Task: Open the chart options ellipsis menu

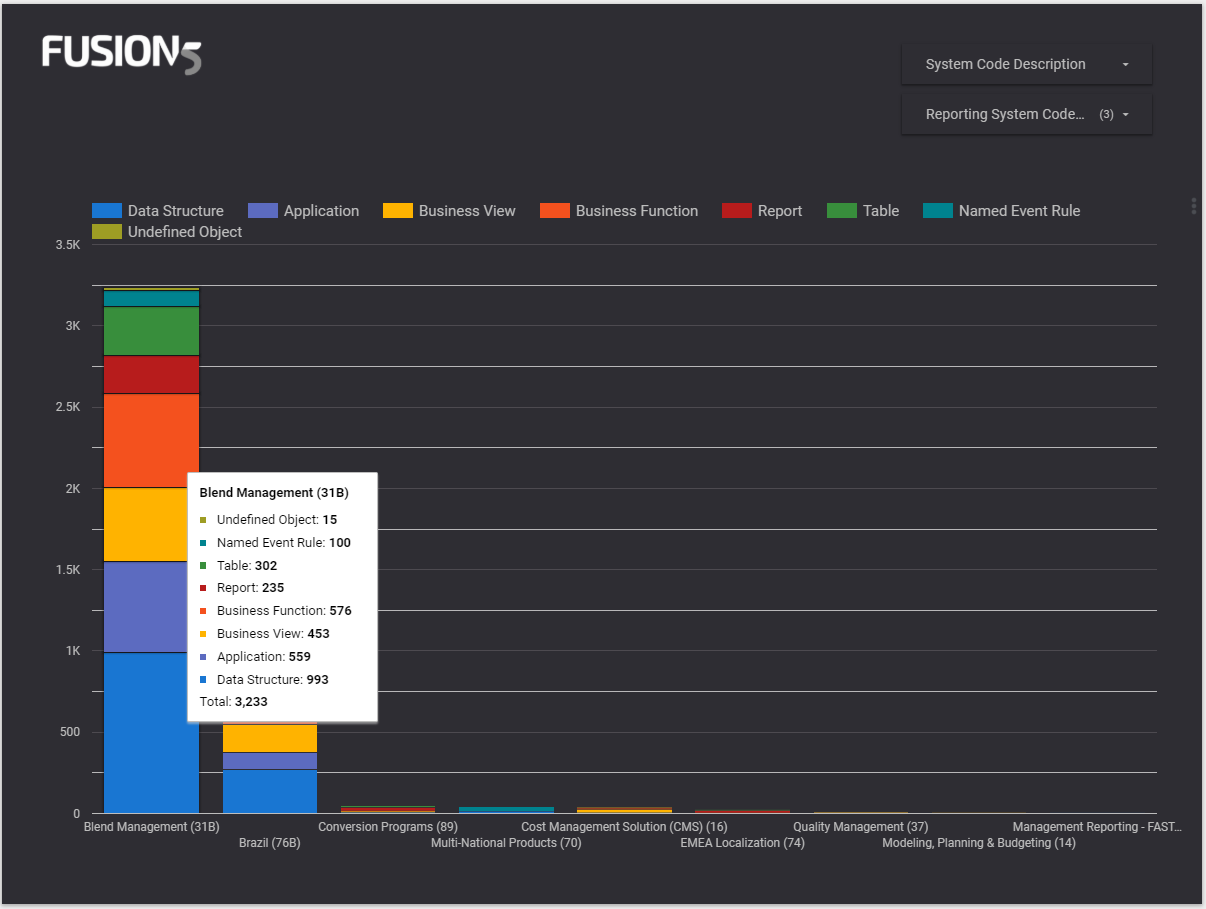Action: pos(1192,206)
